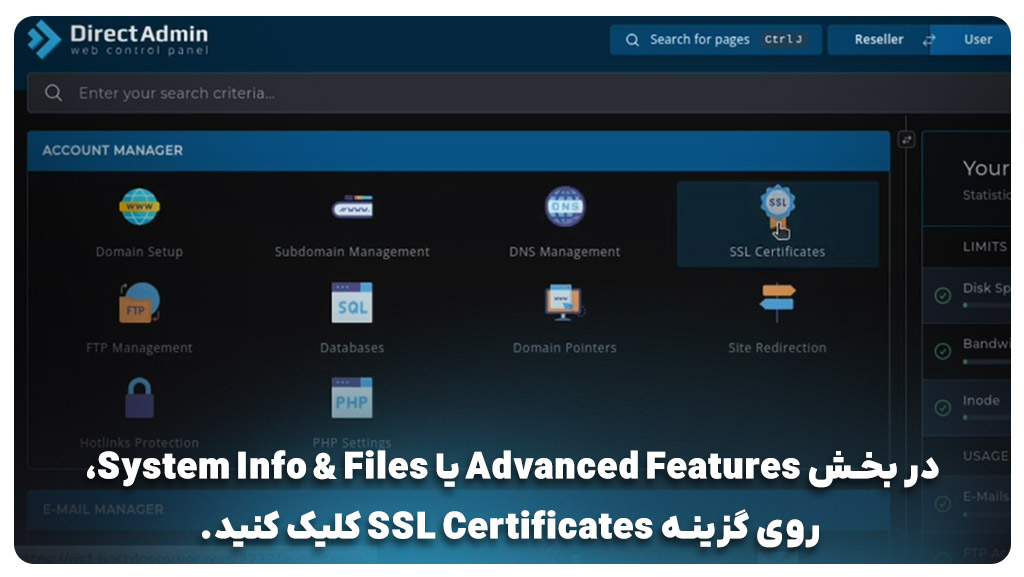Open the Search for pages box
The image size is (1024, 577).
(715, 40)
